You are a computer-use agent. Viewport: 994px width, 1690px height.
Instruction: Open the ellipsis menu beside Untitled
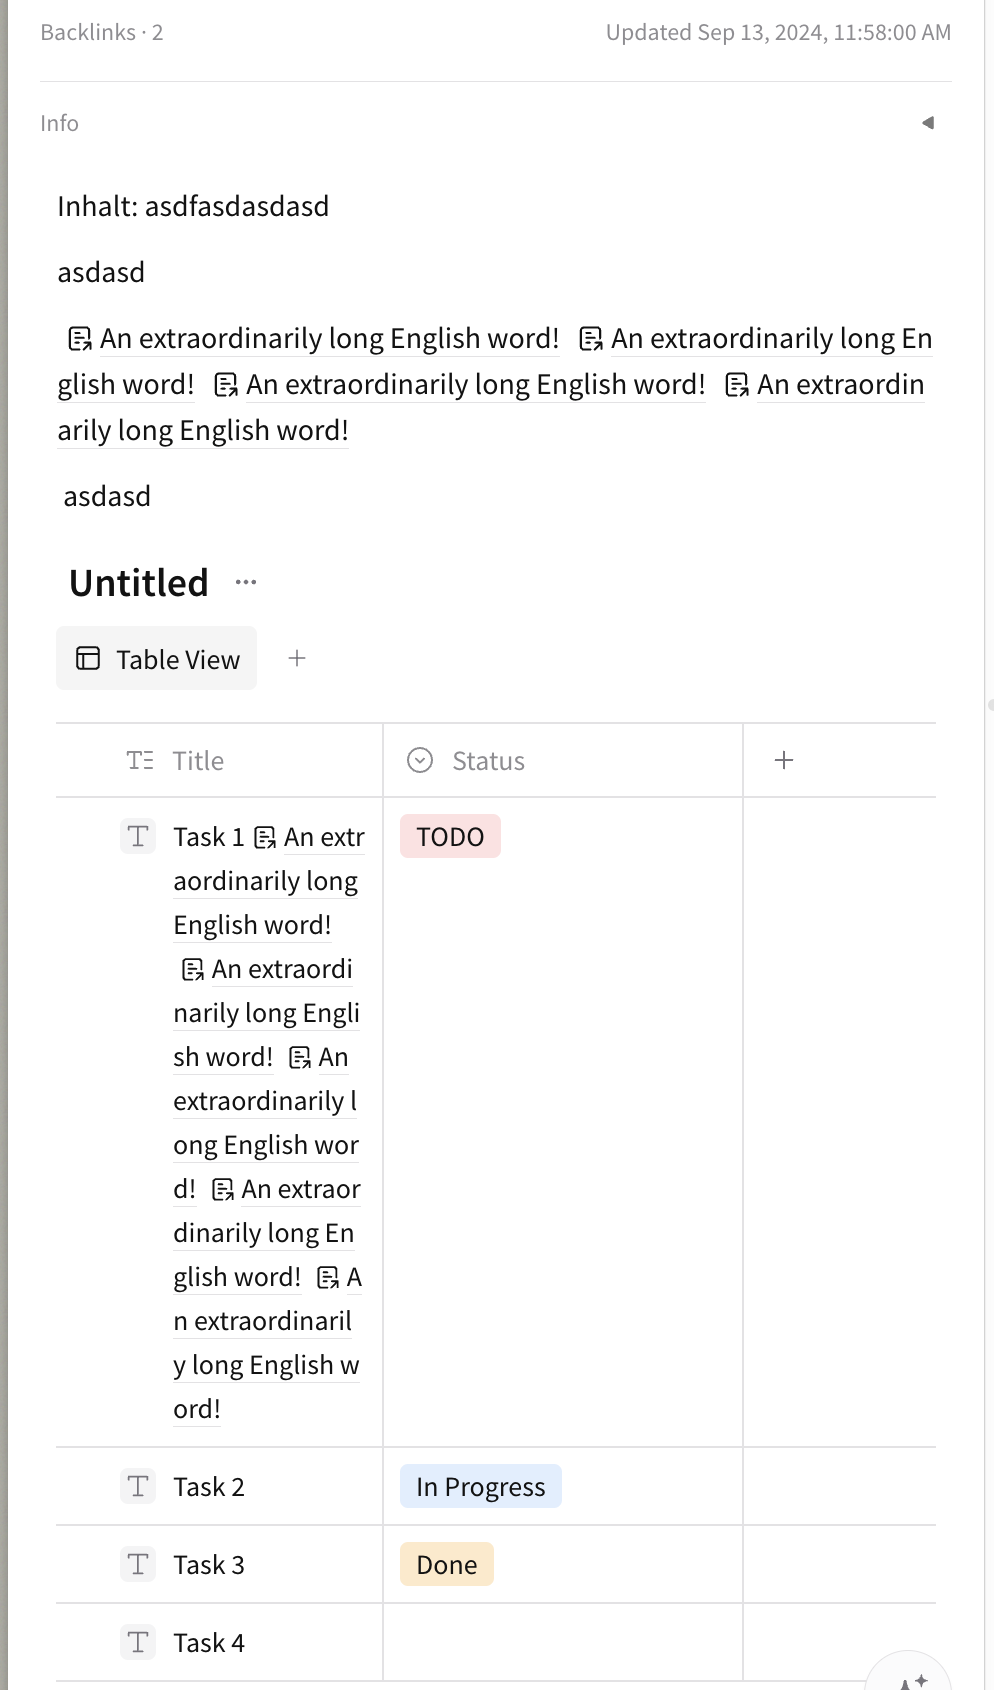[x=246, y=582]
